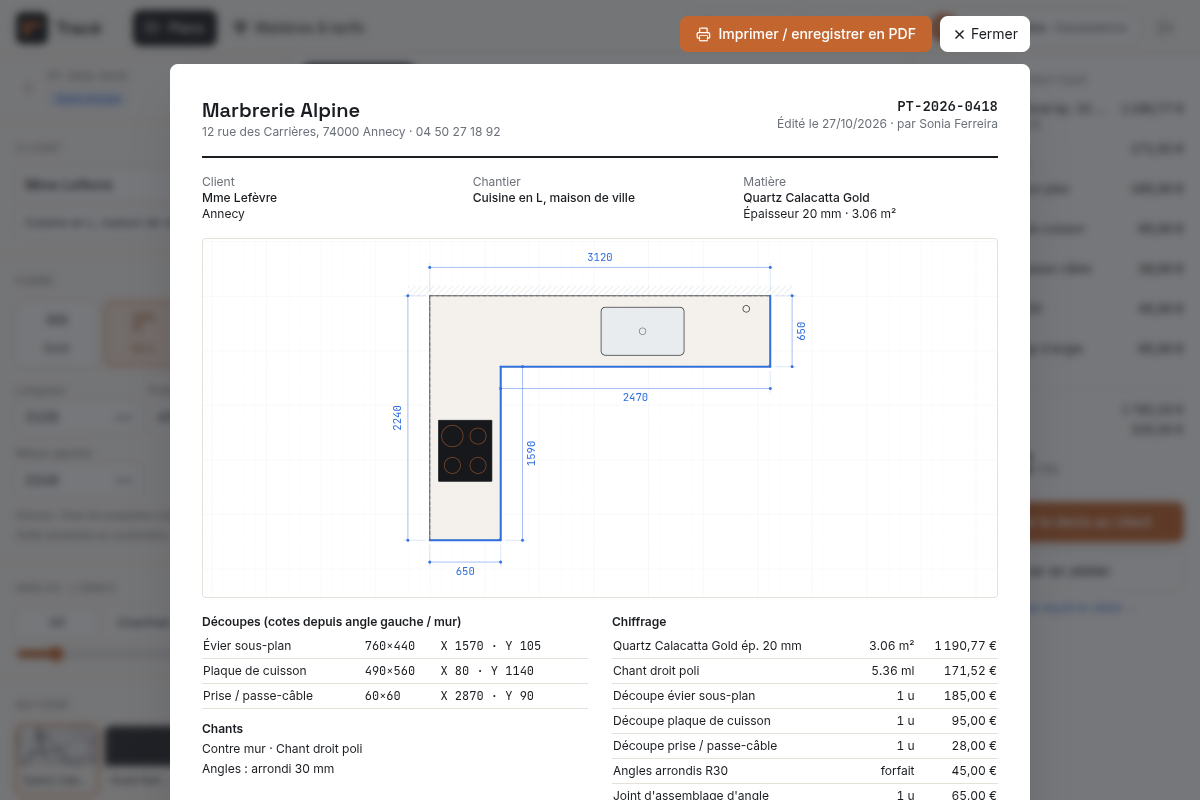Click the edition line mentioning Sonia Ferreira

tap(887, 124)
